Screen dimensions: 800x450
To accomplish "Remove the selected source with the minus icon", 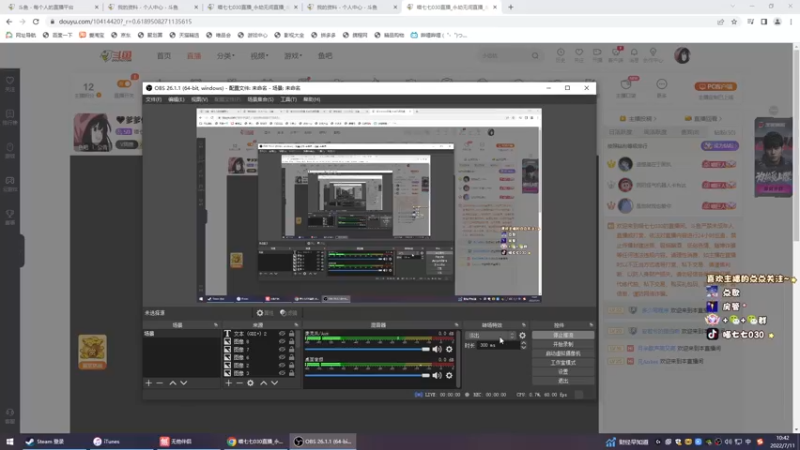I will pos(239,383).
